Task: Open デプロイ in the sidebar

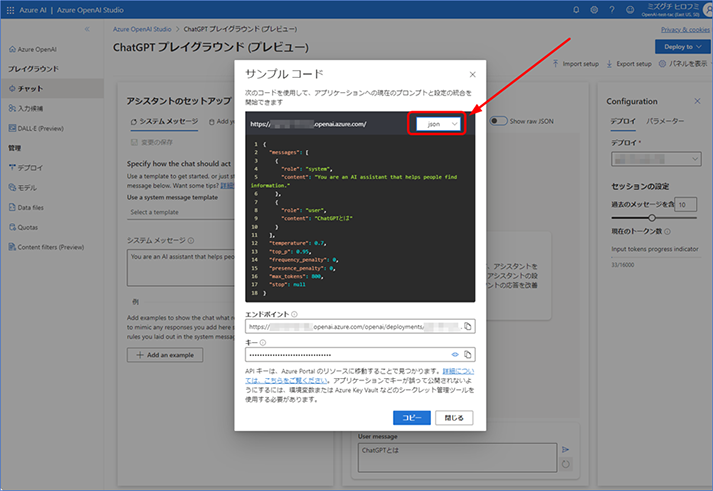Action: 26,168
